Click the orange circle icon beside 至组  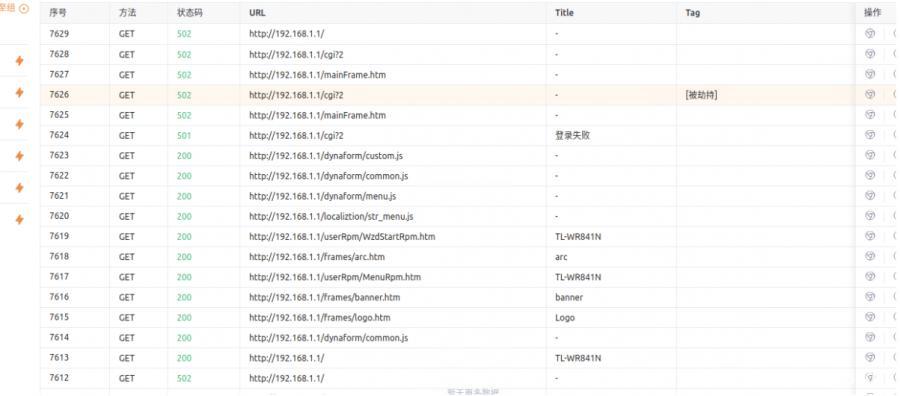24,9
